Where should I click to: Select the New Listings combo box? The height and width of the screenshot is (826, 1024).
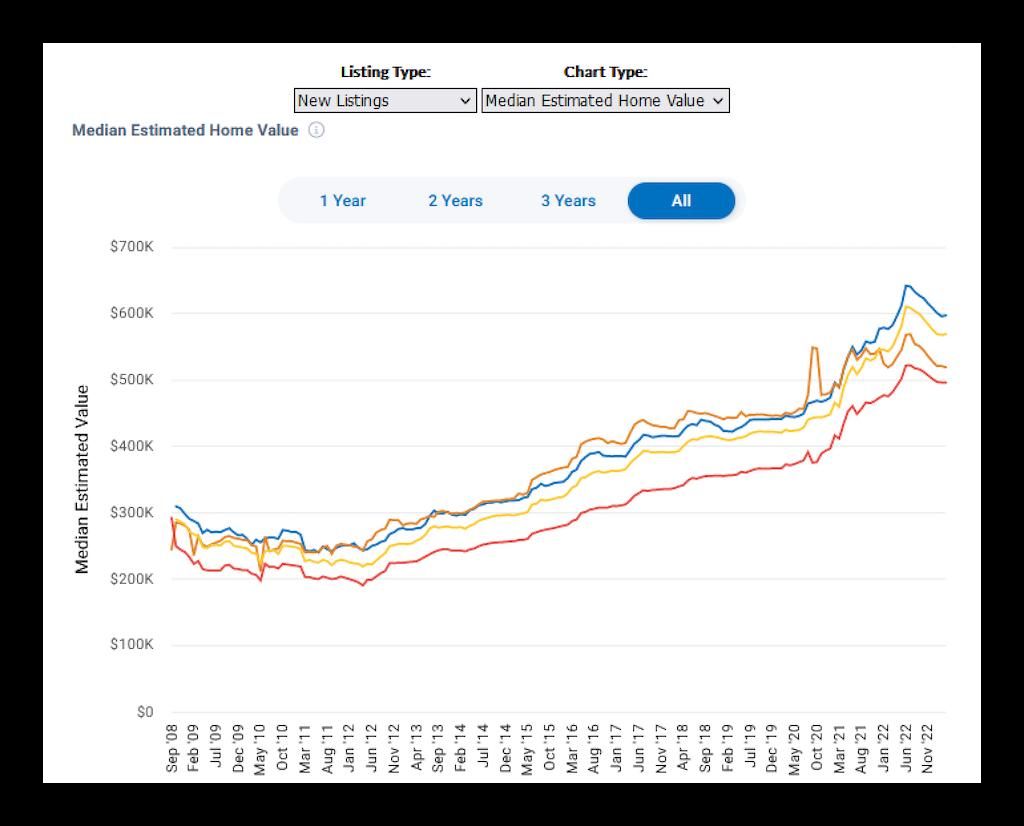[x=385, y=100]
